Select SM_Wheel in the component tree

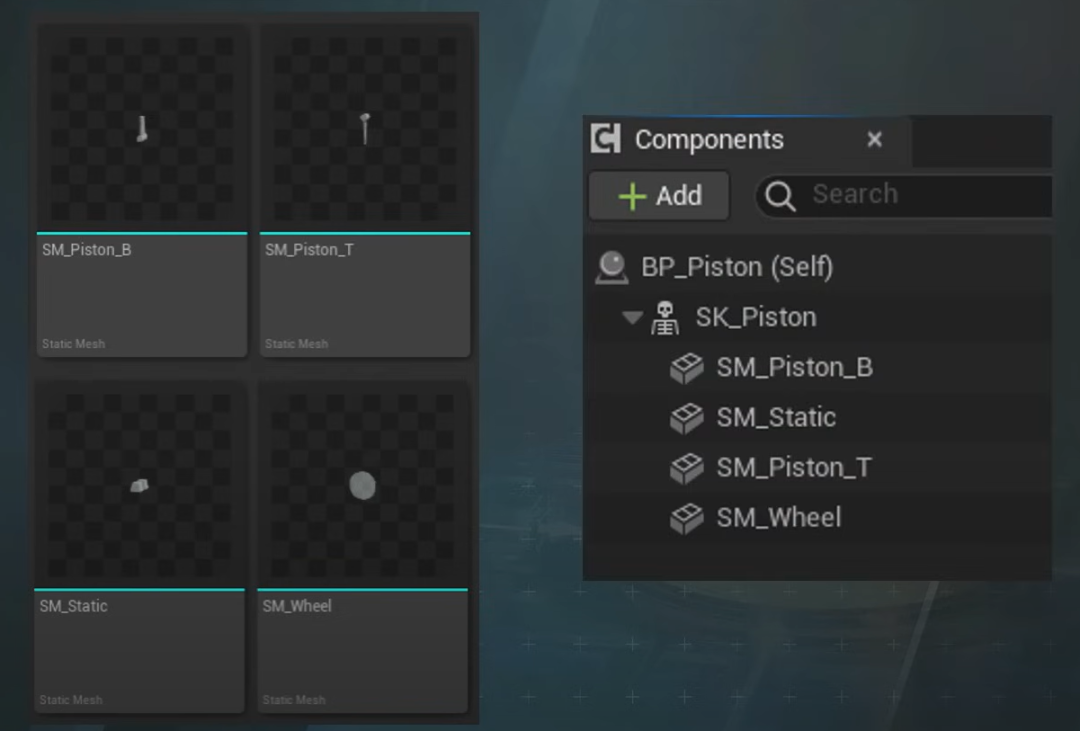[818, 518]
